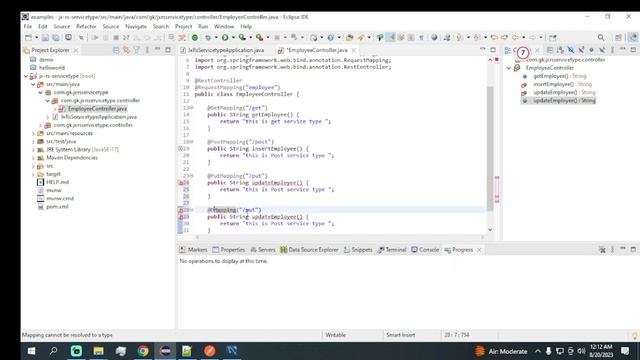Expand Maven Dependencies node
The image size is (640, 360).
click(33, 158)
